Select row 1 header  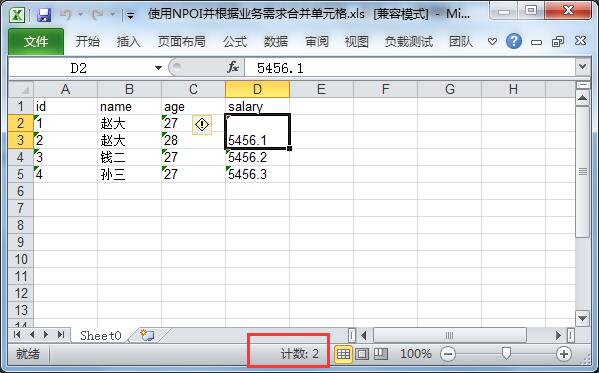tap(21, 106)
